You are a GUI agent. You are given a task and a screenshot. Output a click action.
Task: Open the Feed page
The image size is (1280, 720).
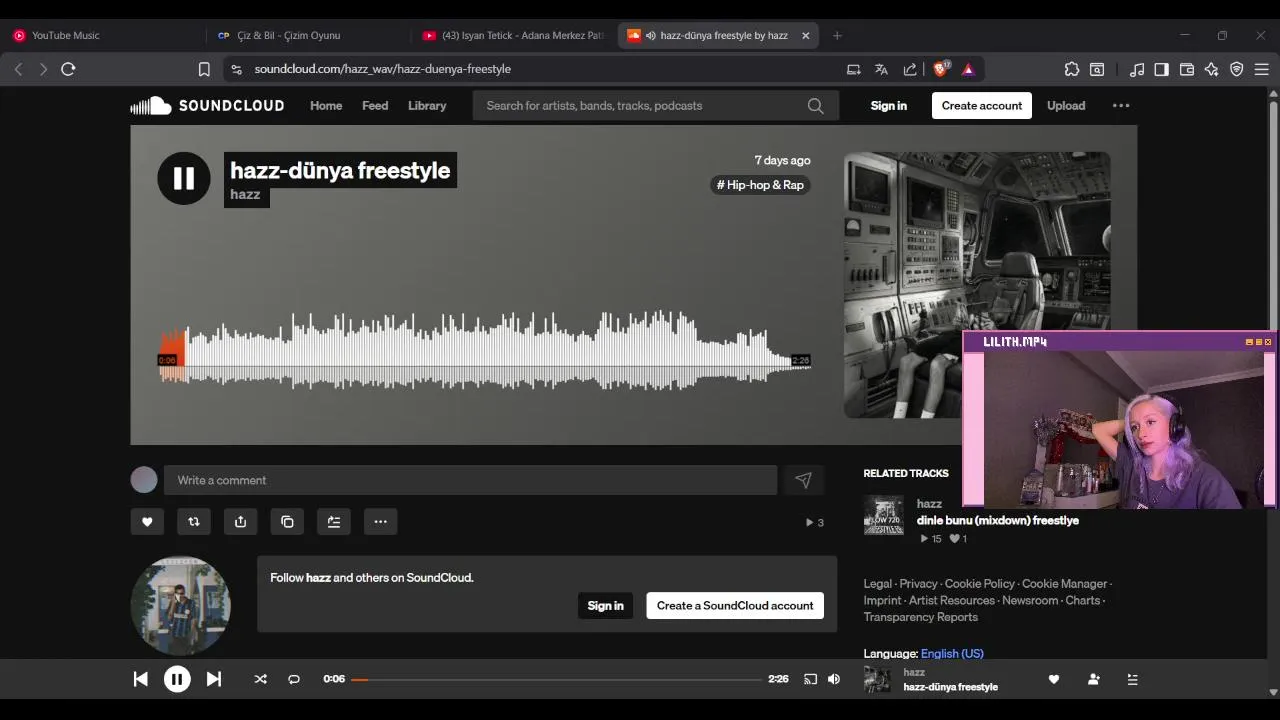point(375,105)
